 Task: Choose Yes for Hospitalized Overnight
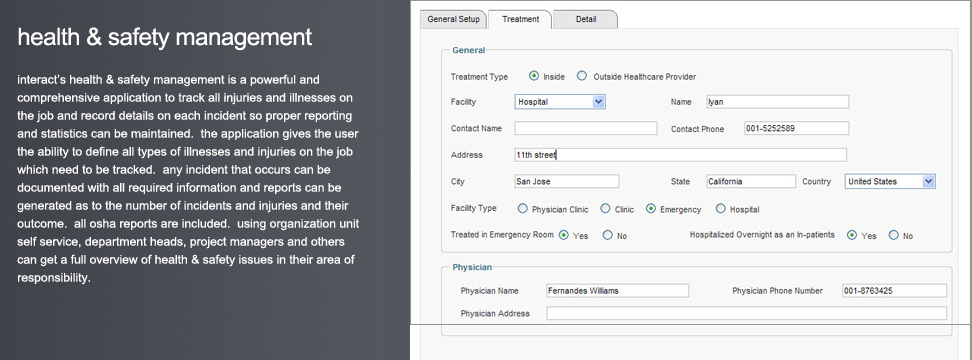pyautogui.click(x=852, y=235)
